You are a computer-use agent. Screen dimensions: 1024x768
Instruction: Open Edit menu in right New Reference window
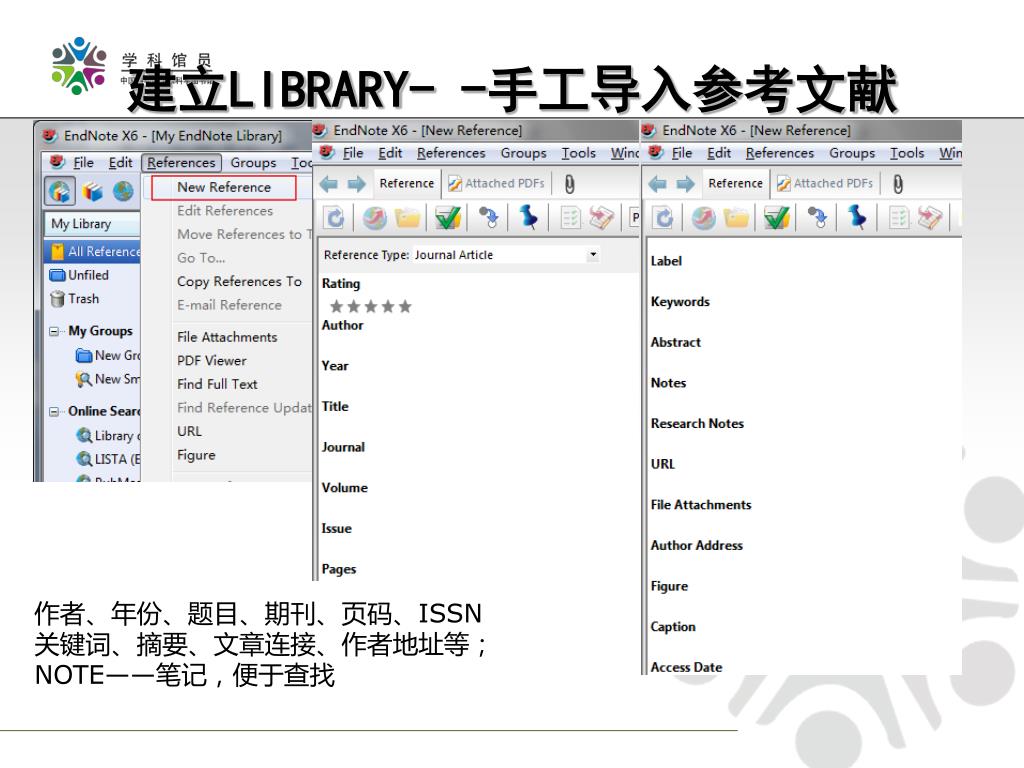[x=718, y=153]
